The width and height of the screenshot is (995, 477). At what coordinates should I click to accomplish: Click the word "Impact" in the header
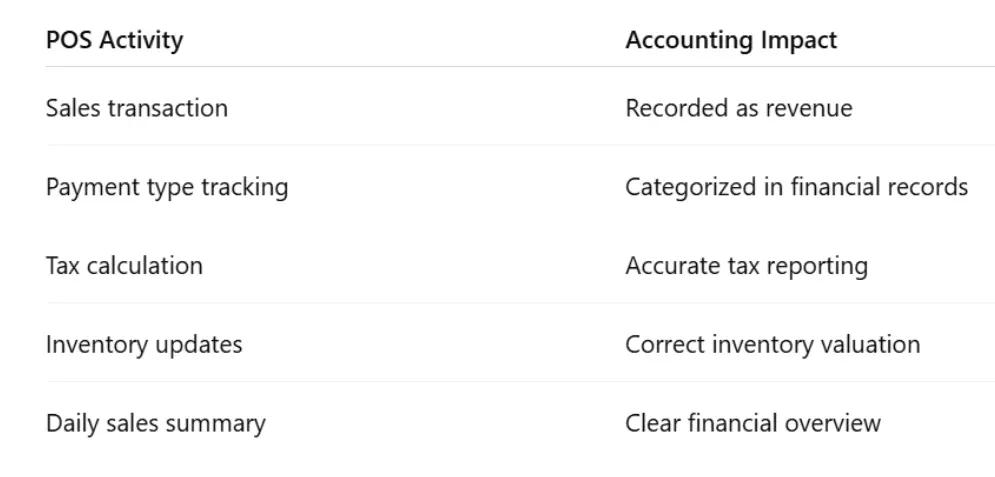pos(802,42)
